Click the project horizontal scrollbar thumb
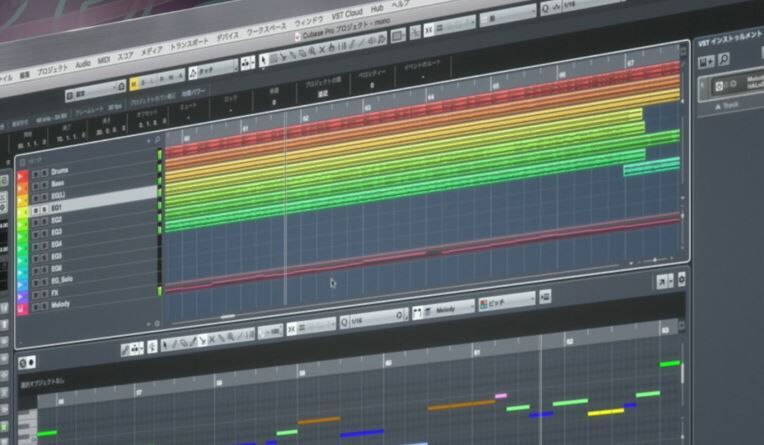 [227, 317]
